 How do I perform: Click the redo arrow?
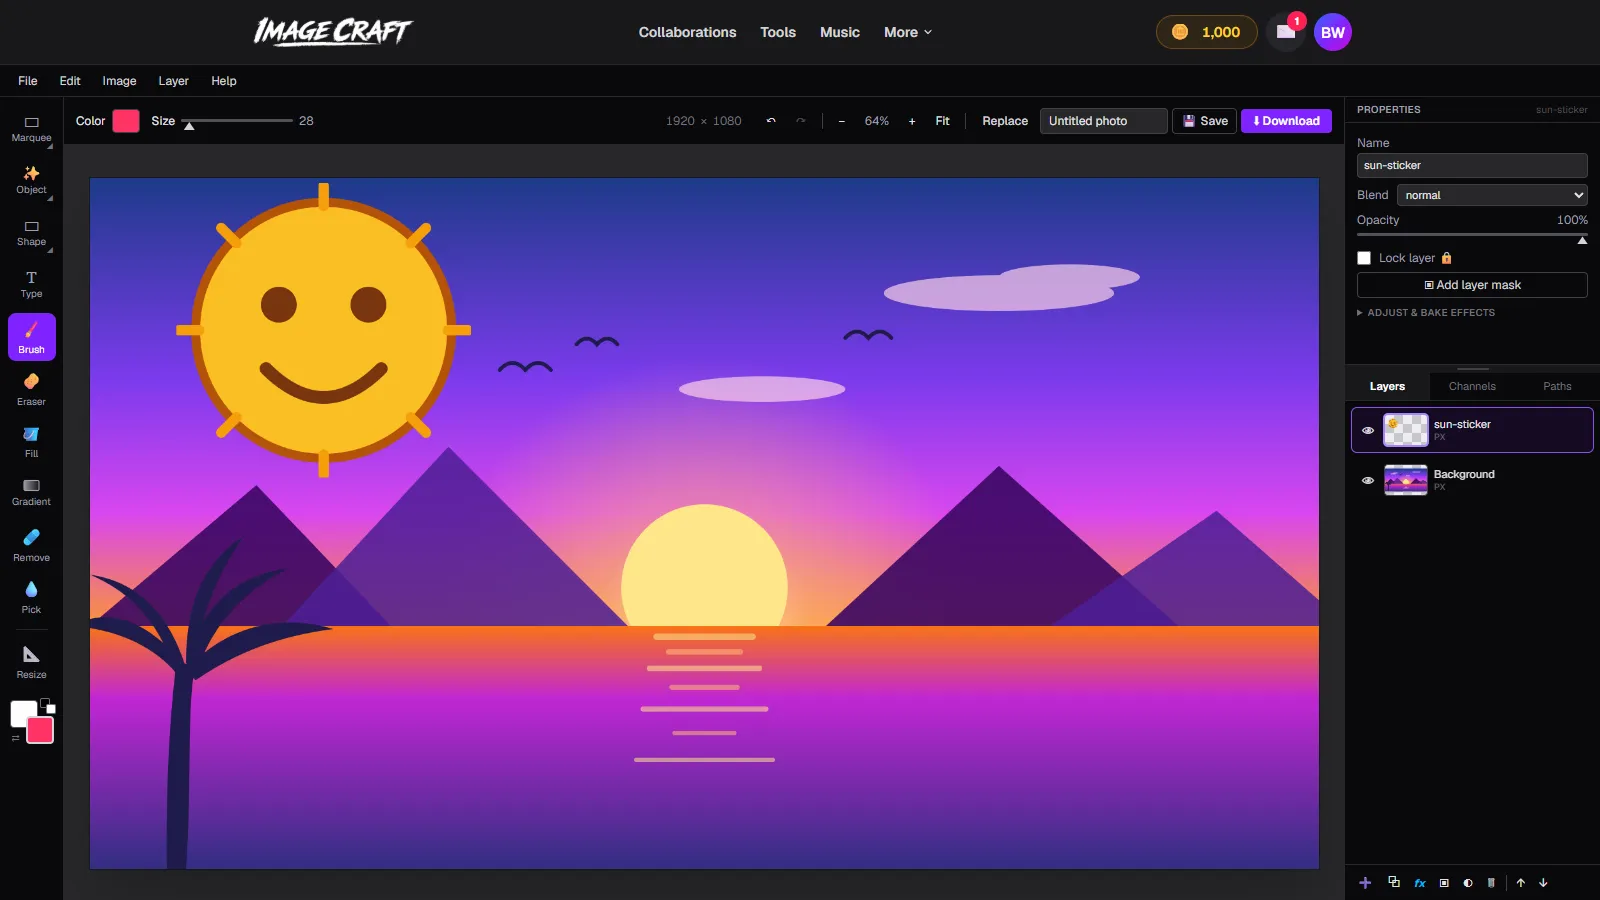click(800, 121)
